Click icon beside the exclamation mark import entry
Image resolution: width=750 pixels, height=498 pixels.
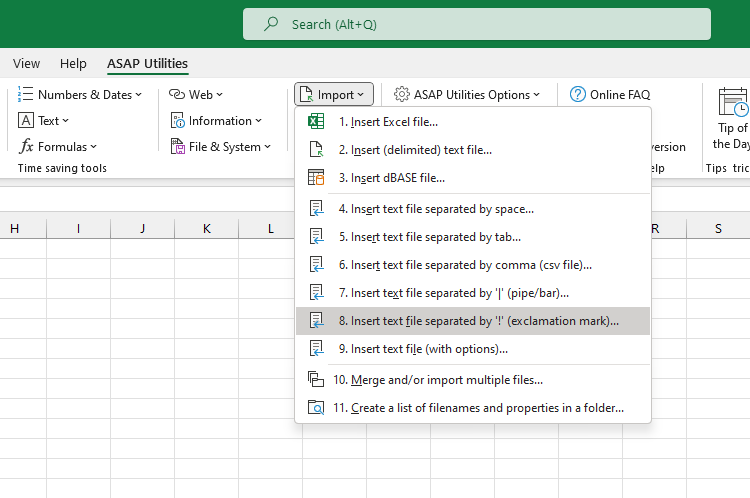point(316,321)
